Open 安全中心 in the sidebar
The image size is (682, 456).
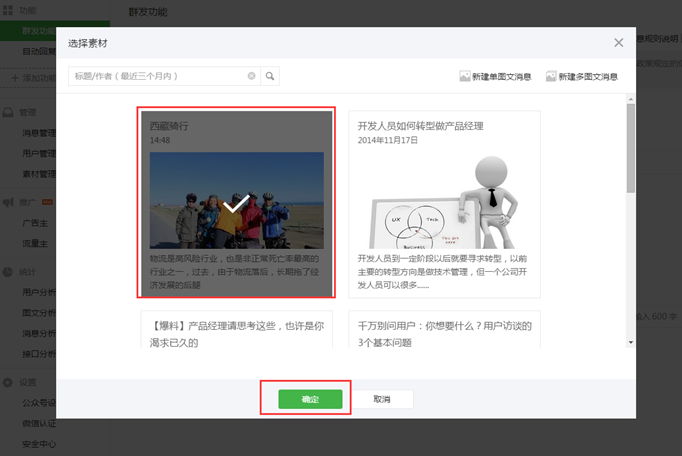point(39,444)
